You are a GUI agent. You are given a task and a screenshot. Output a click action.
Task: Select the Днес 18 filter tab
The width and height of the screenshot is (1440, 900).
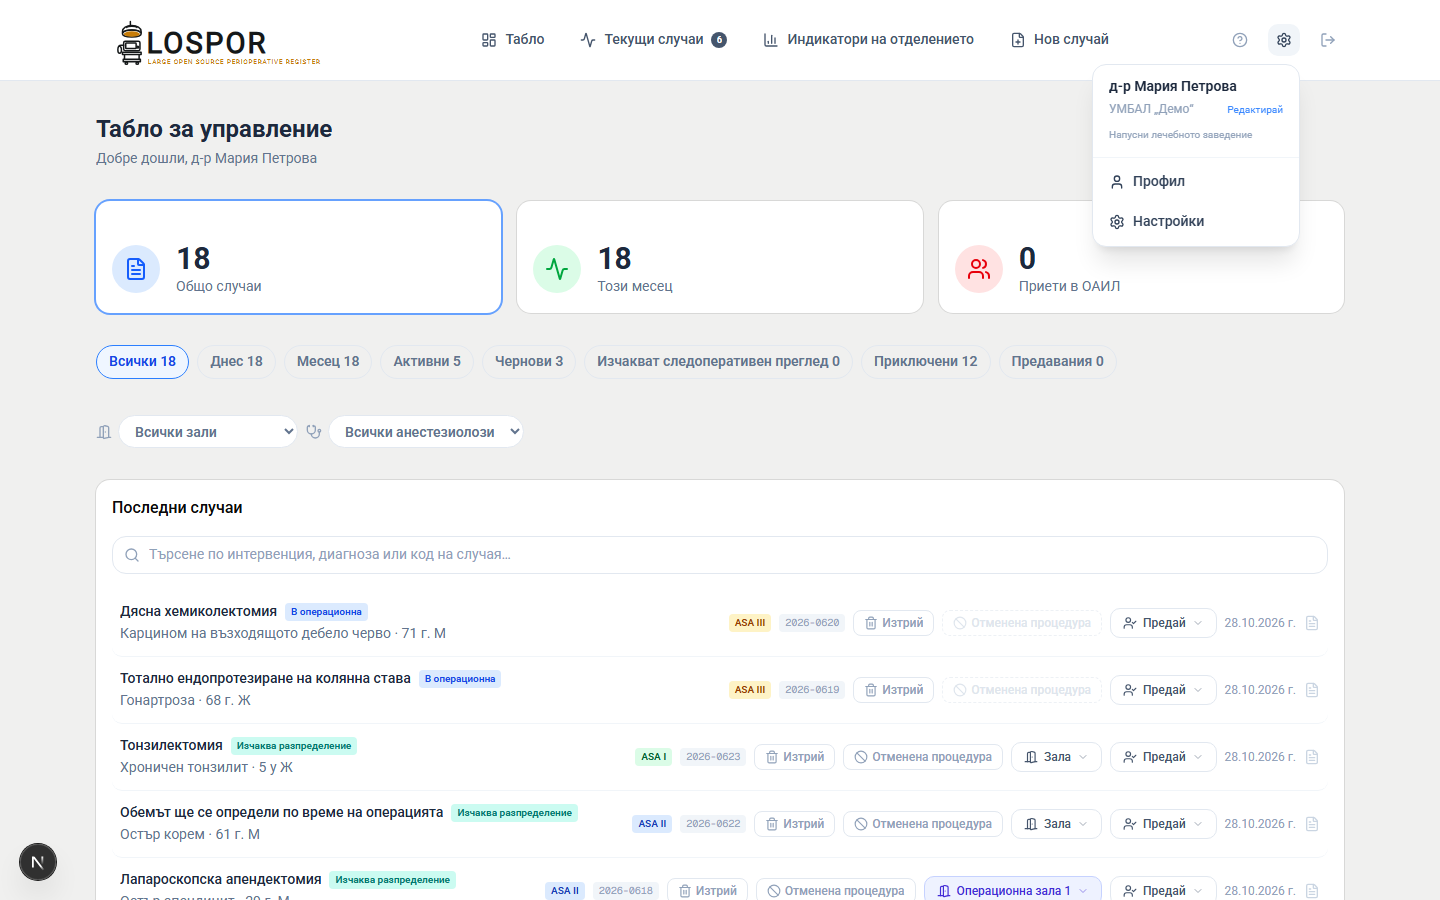click(237, 362)
